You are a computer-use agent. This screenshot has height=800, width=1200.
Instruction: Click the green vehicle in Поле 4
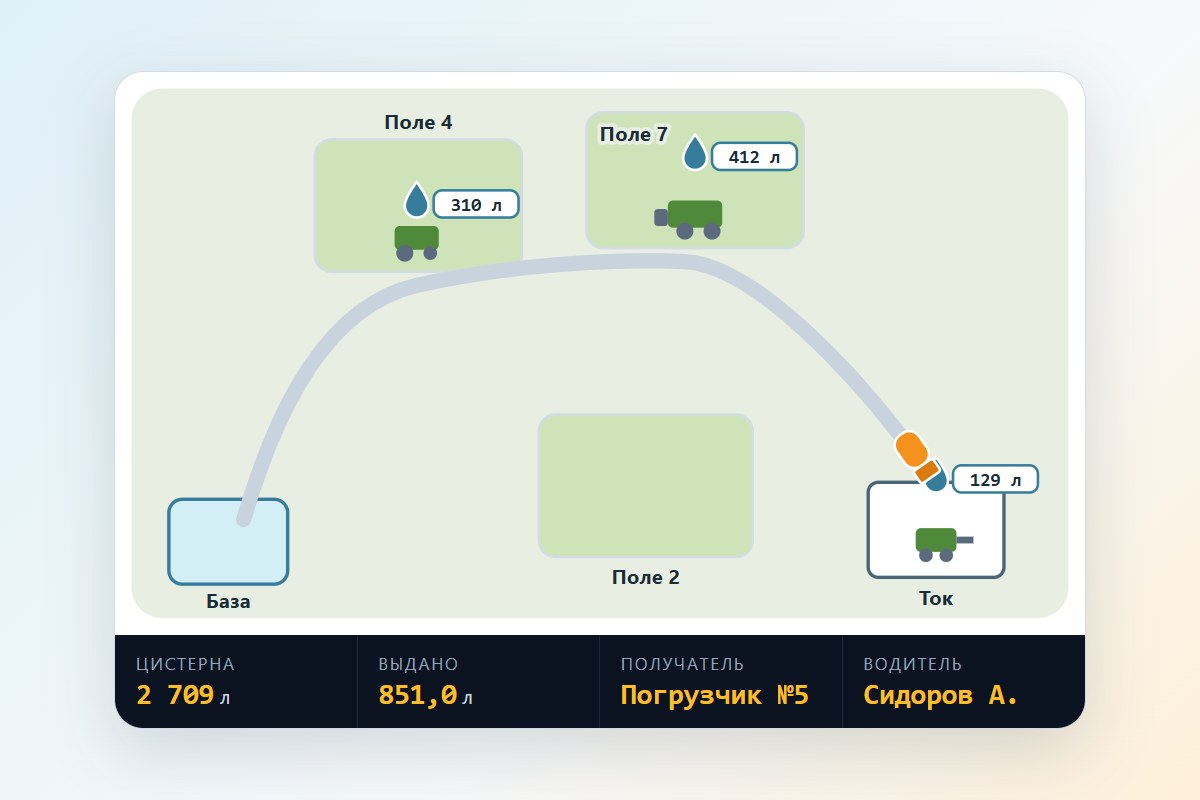(417, 243)
